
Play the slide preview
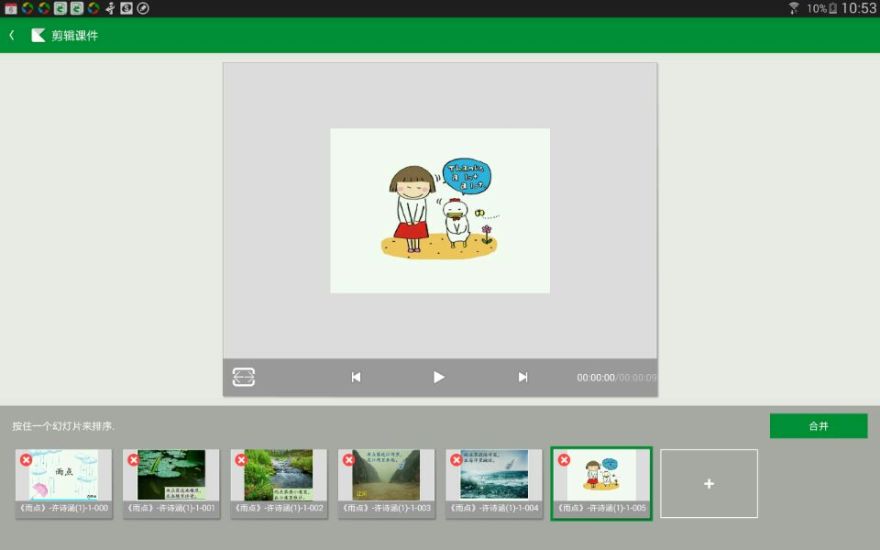point(438,377)
